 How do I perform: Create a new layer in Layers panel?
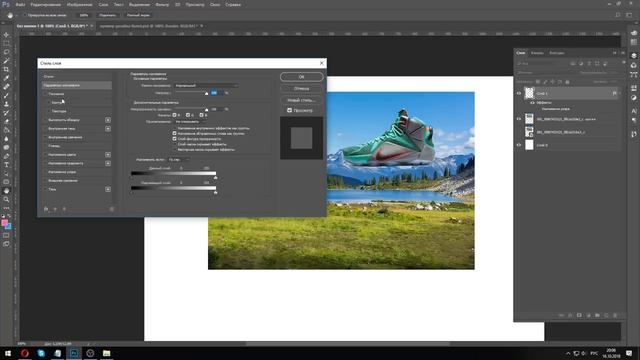point(606,315)
